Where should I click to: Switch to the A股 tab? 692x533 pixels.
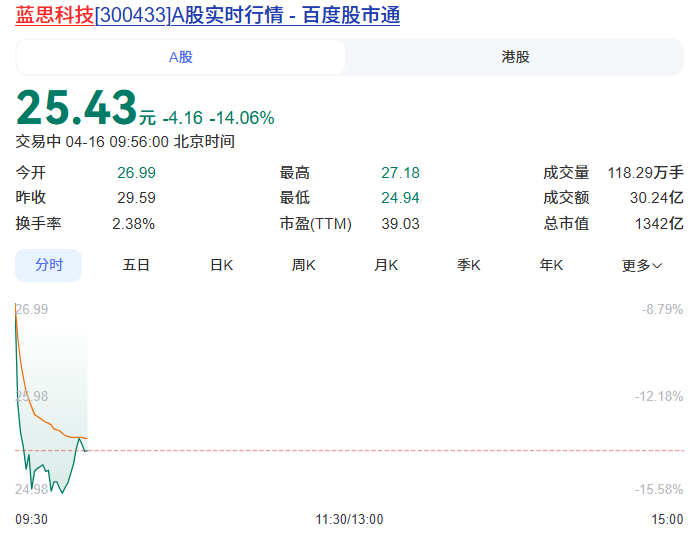(181, 57)
